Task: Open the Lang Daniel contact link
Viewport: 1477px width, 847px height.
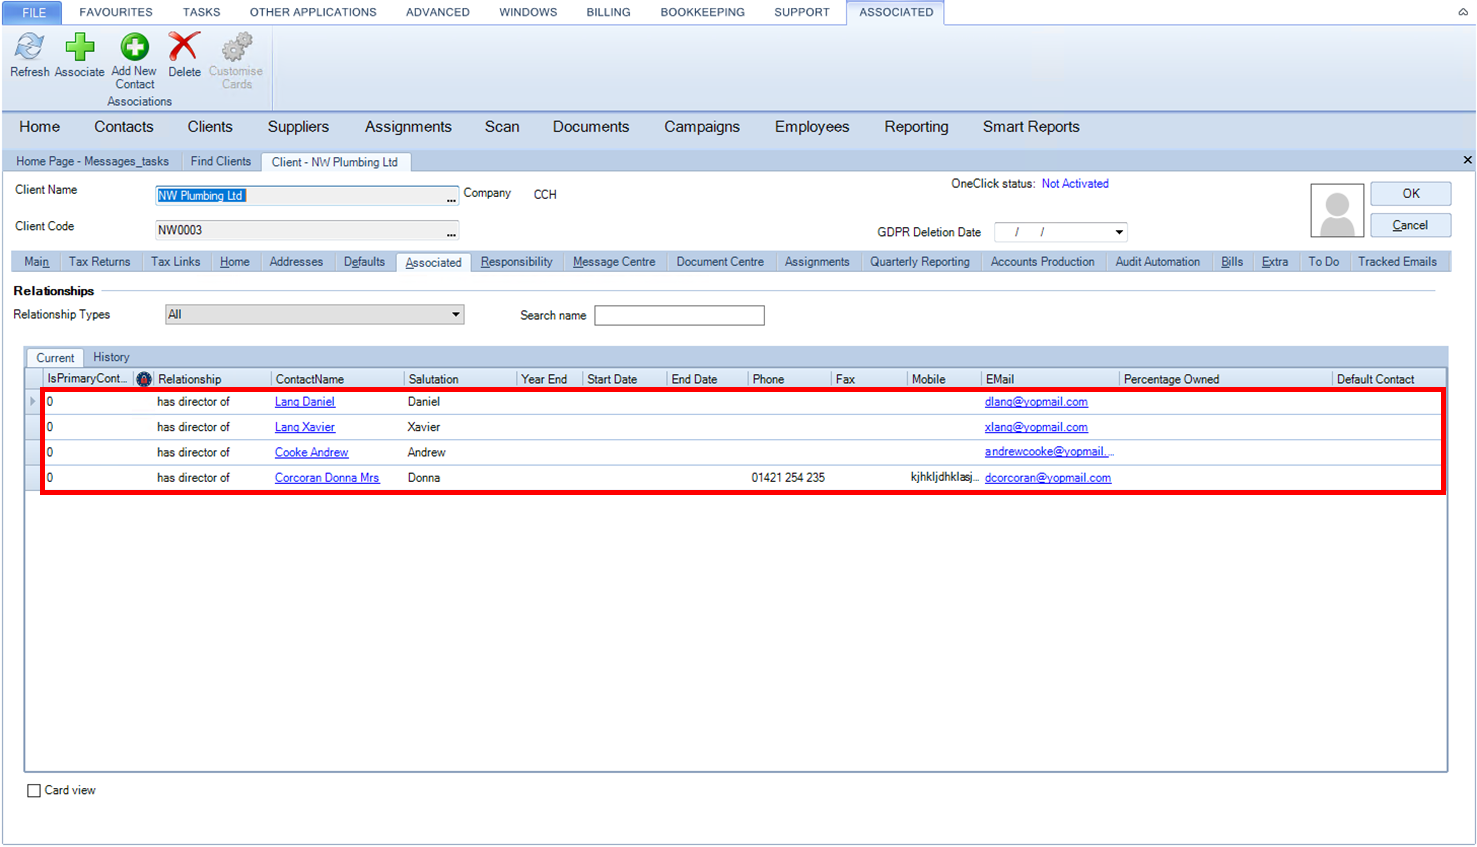Action: click(x=305, y=402)
